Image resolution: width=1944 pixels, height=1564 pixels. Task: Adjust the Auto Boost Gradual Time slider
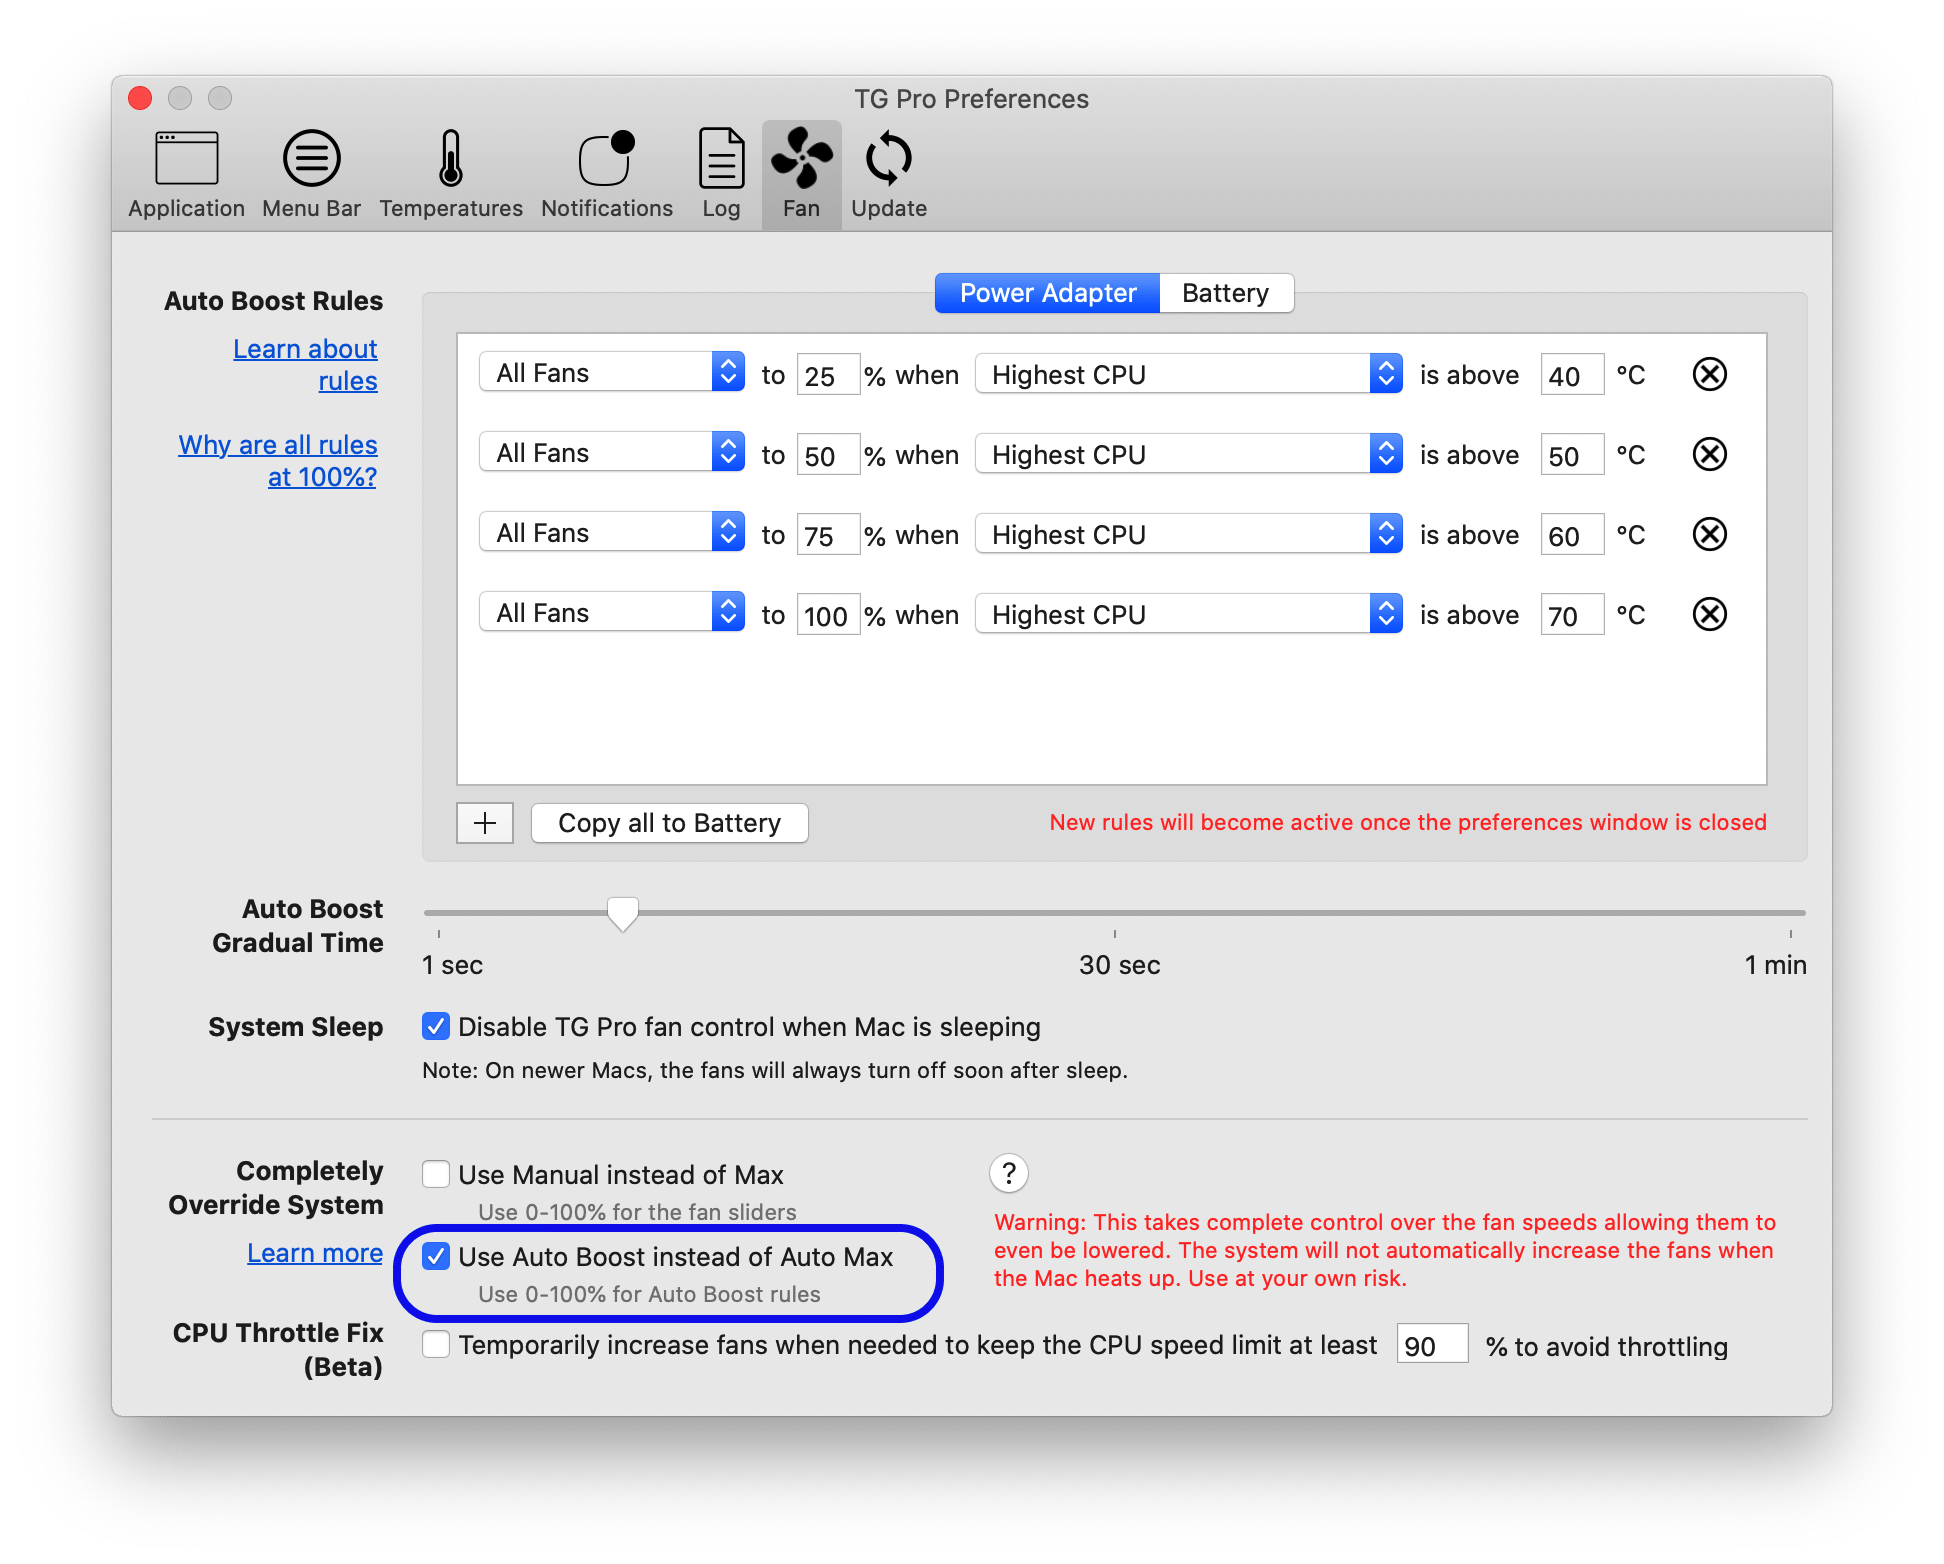(x=623, y=912)
